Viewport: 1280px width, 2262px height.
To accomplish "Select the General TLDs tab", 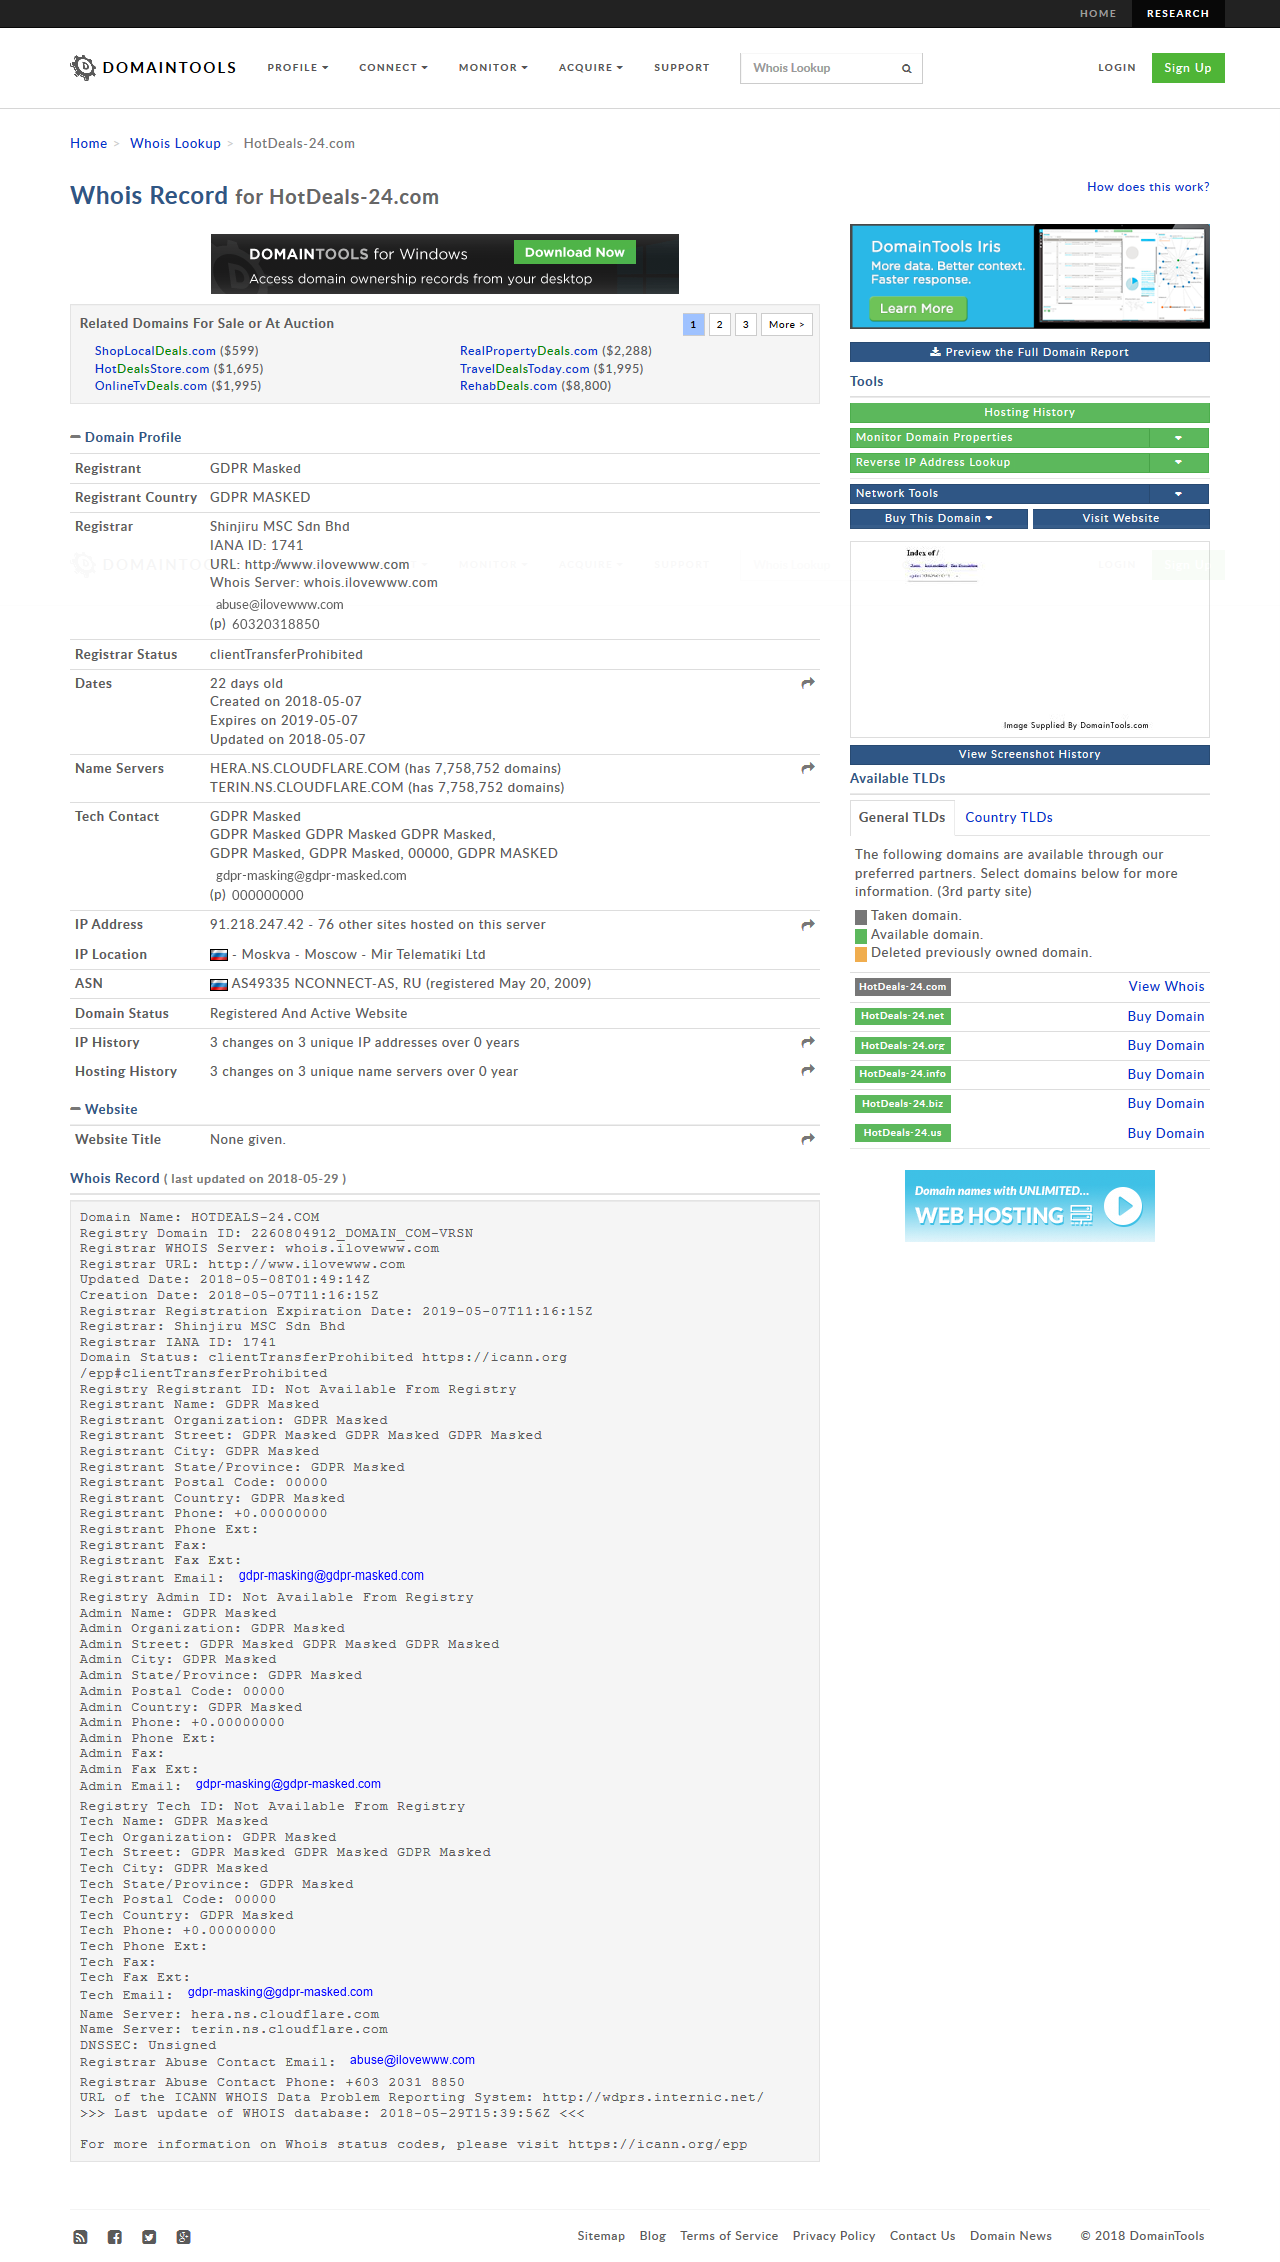I will point(902,817).
